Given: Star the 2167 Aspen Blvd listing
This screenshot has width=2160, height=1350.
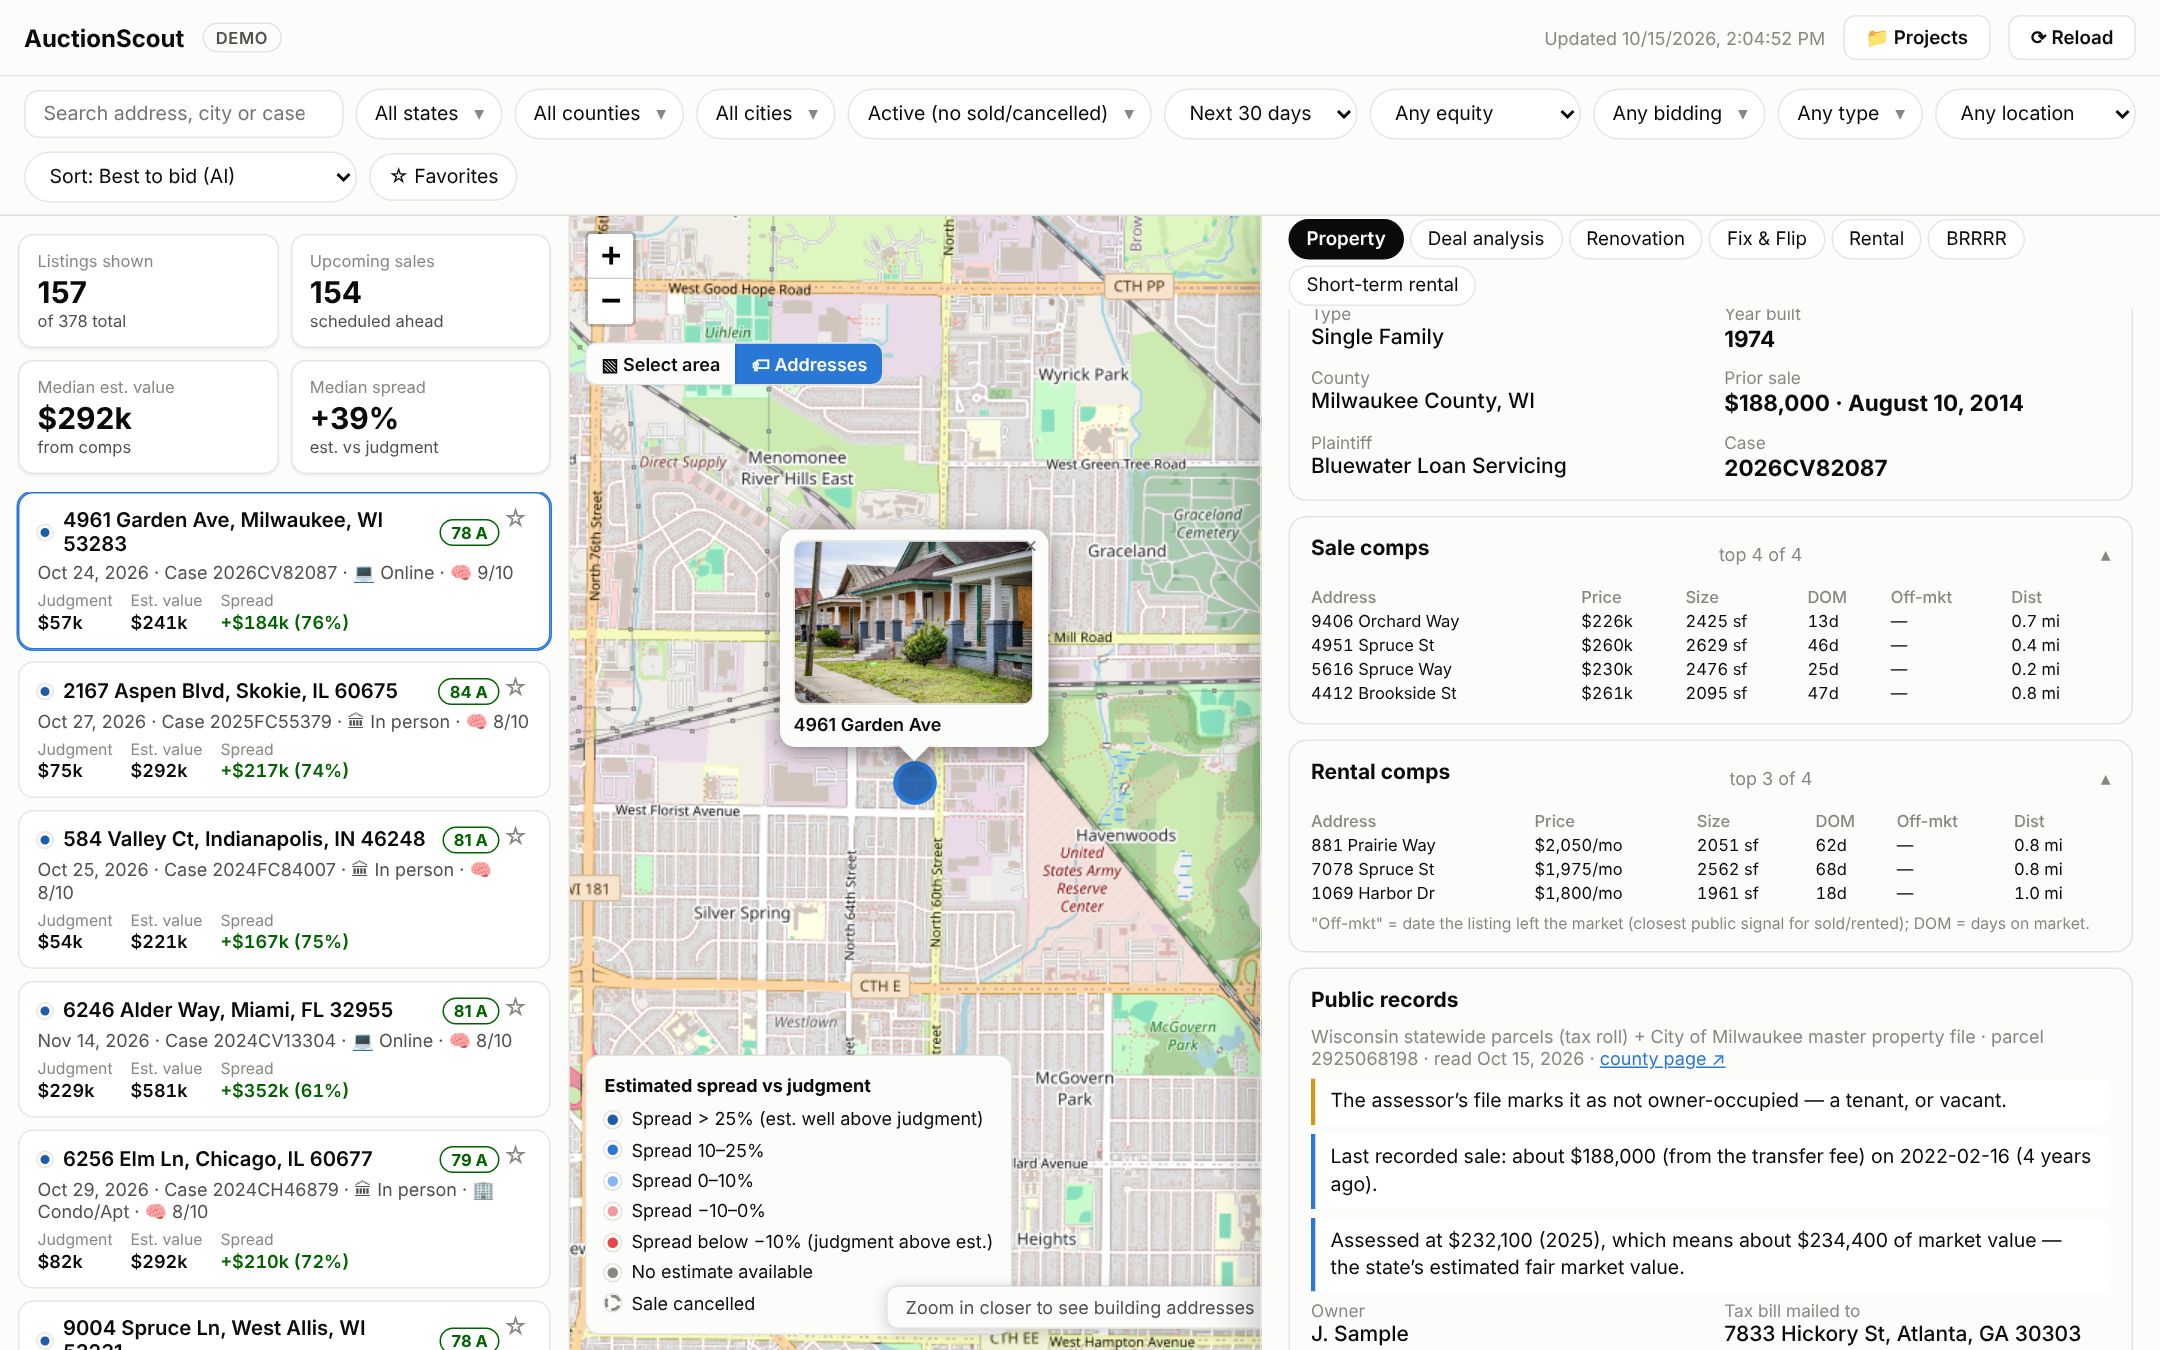Looking at the screenshot, I should [x=515, y=687].
